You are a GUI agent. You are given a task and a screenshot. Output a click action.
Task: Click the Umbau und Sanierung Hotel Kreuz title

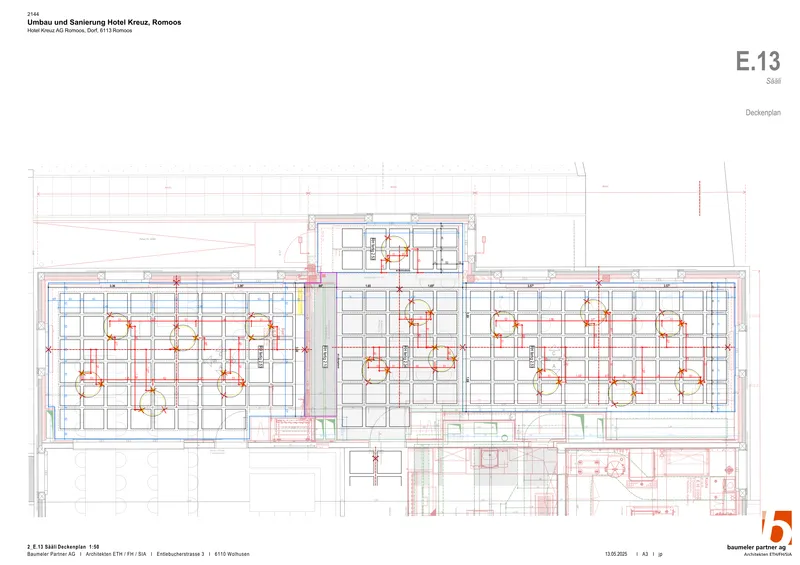(104, 22)
